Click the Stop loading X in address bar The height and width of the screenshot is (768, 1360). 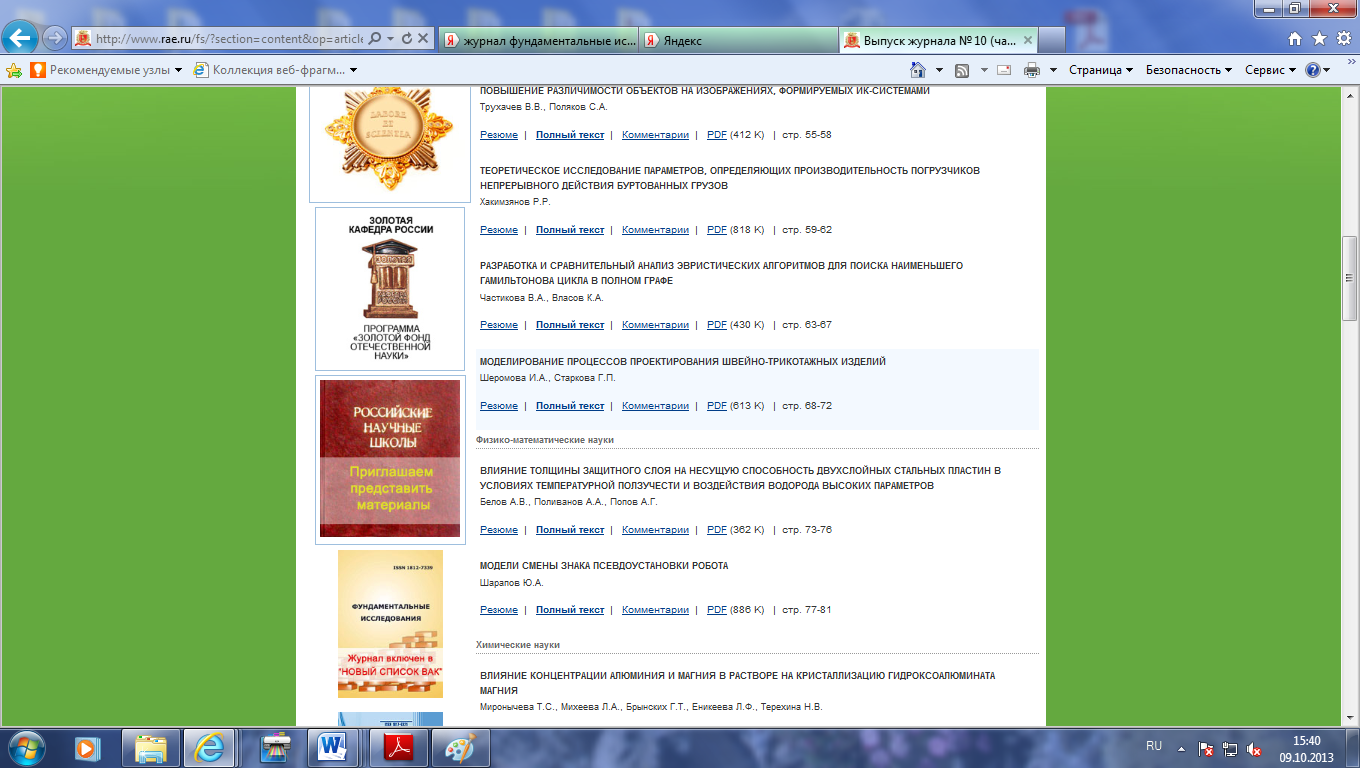point(424,39)
